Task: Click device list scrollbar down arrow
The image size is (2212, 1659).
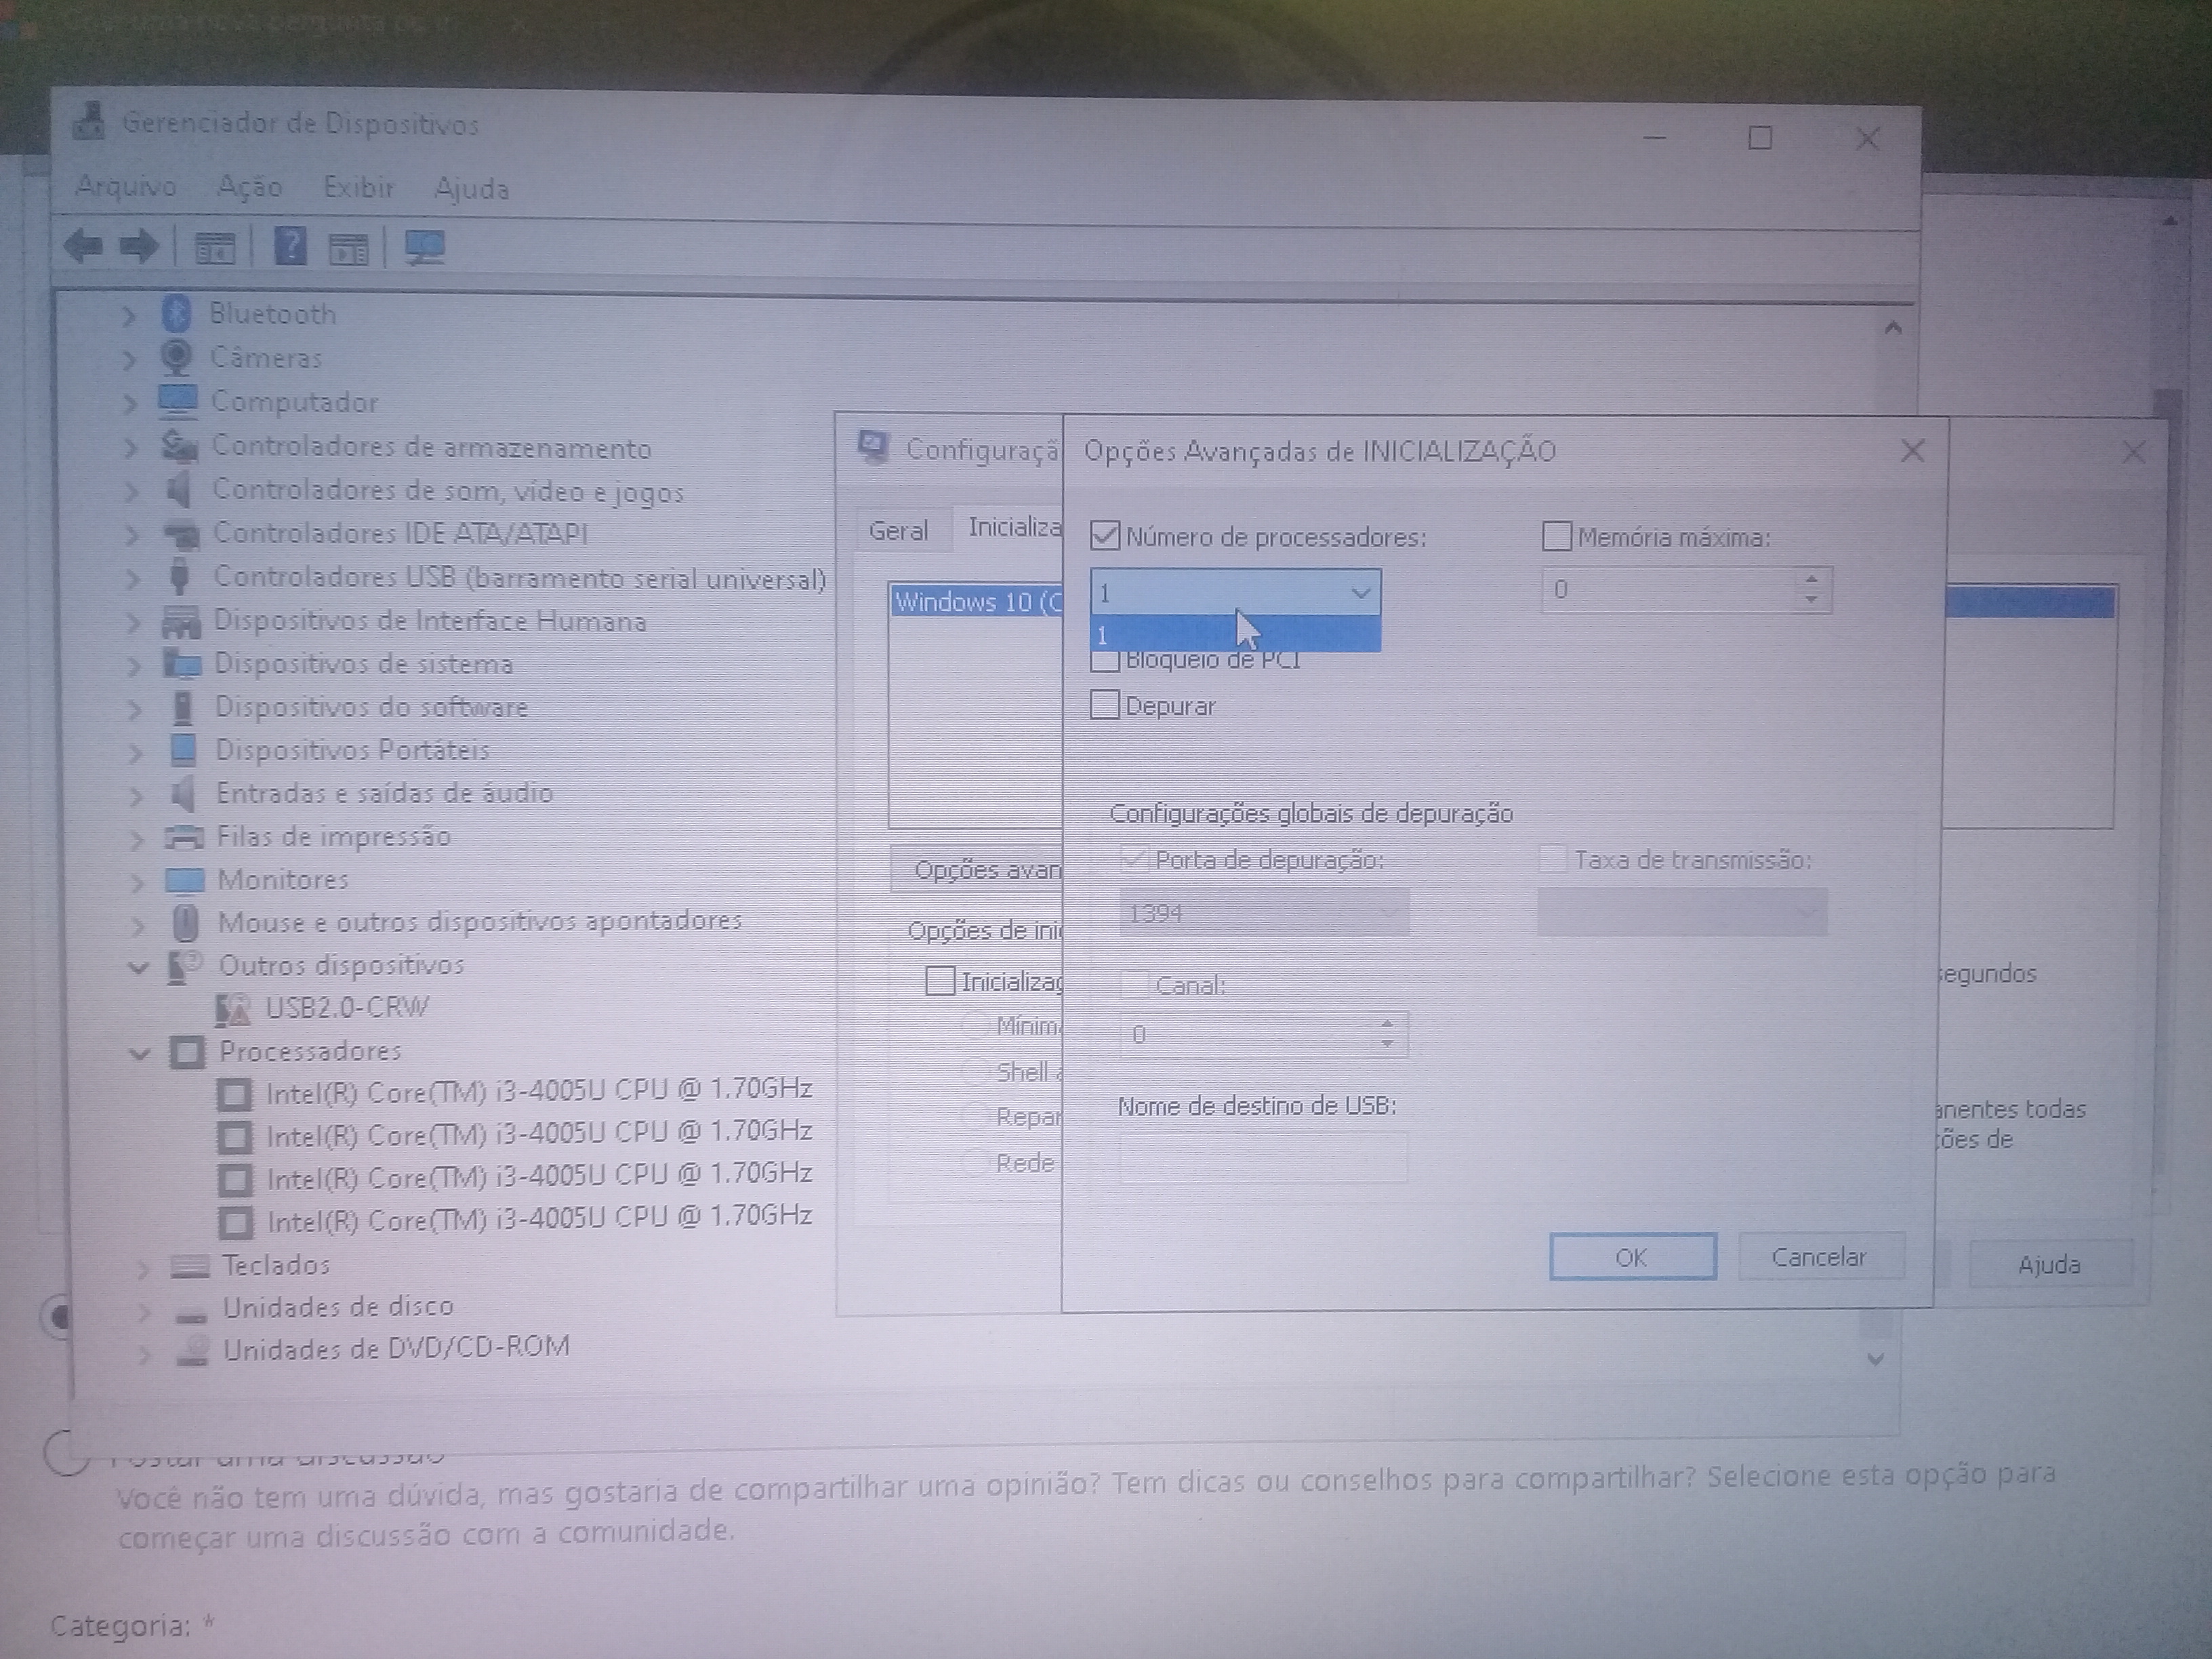Action: (1876, 1359)
